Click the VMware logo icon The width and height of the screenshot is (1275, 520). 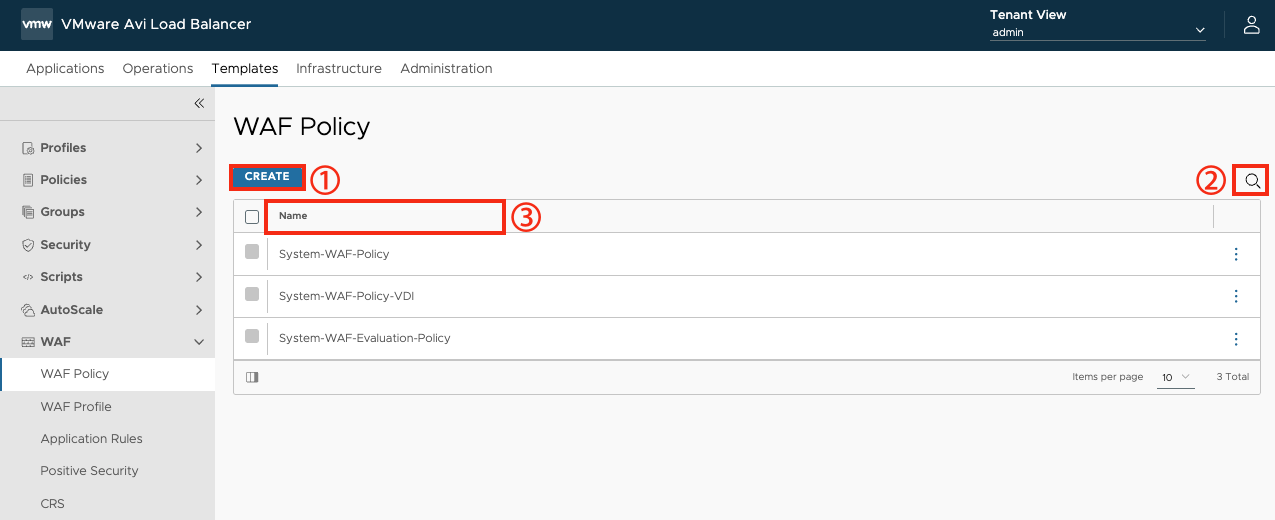(x=37, y=24)
